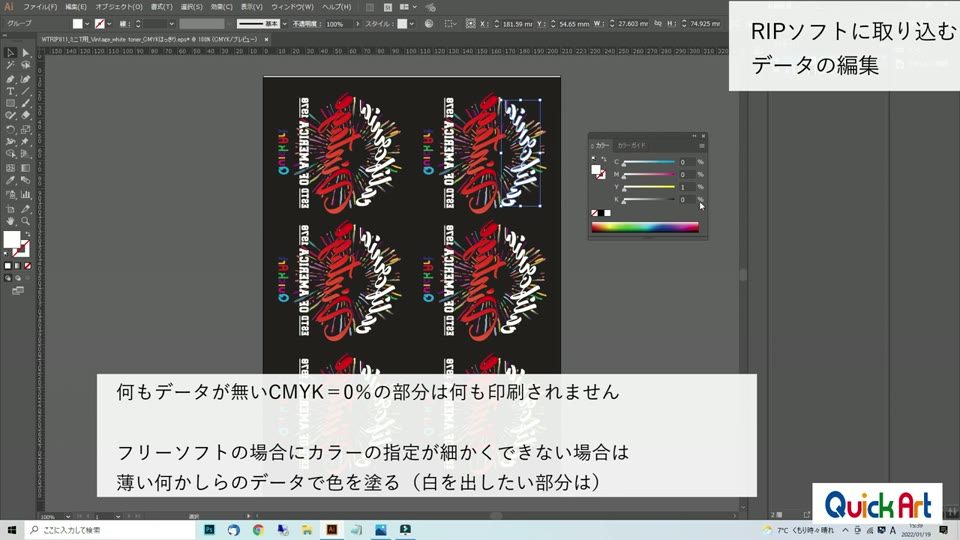Screen dimensions: 960x540
Task: Adjust the Y yellow slider
Action: [649, 187]
